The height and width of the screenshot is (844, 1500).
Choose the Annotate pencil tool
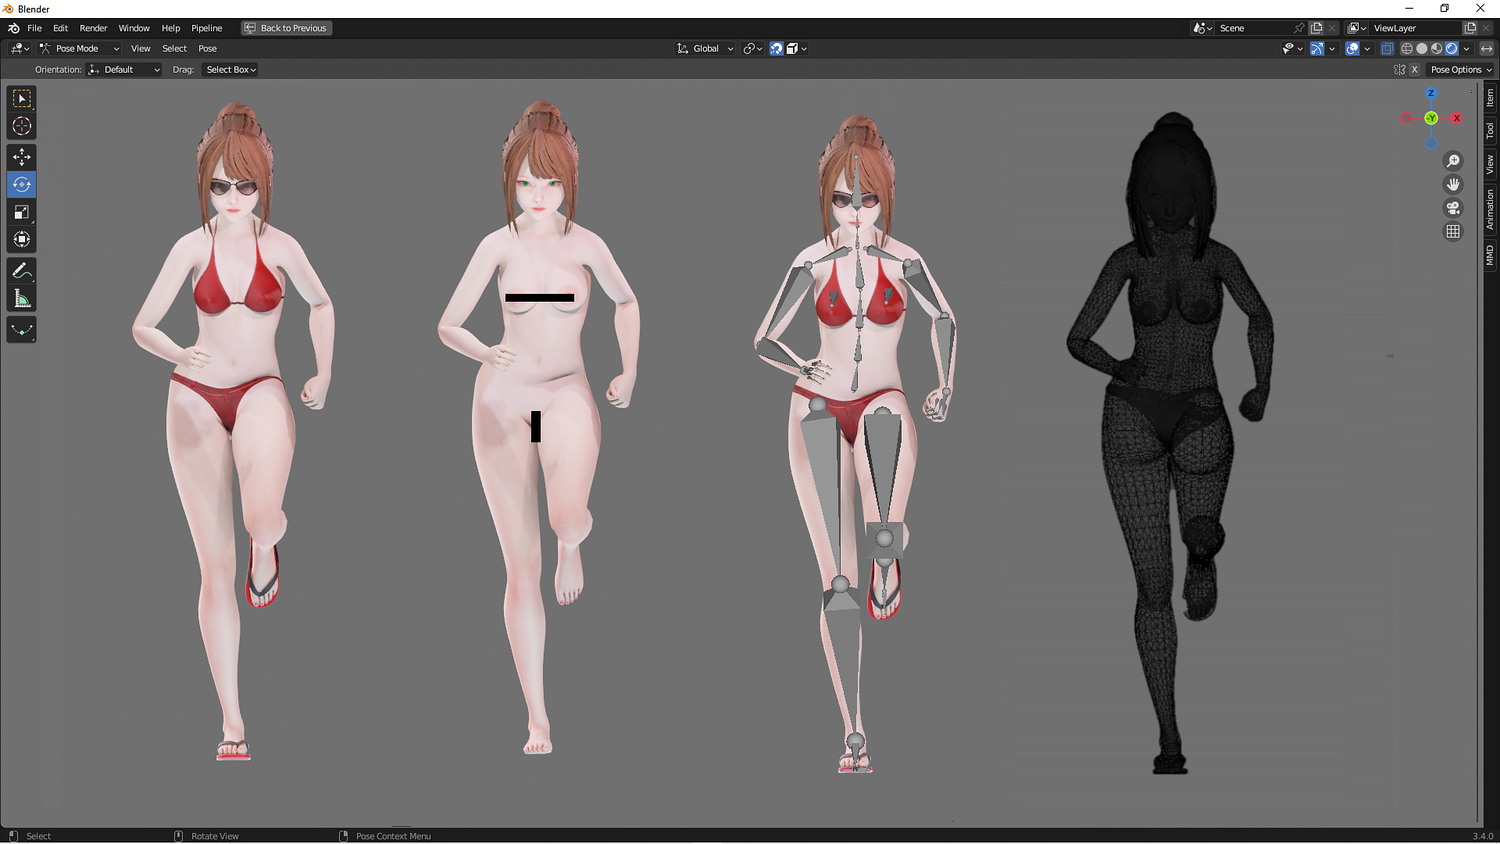point(21,271)
